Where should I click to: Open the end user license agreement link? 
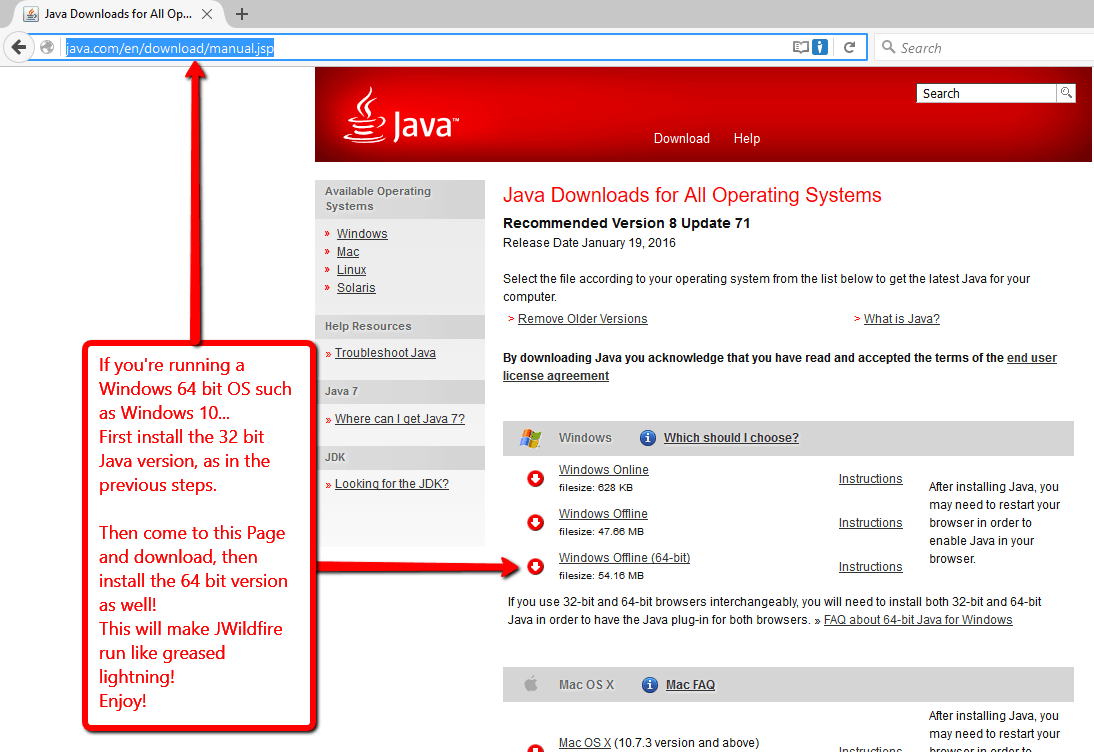click(x=779, y=367)
